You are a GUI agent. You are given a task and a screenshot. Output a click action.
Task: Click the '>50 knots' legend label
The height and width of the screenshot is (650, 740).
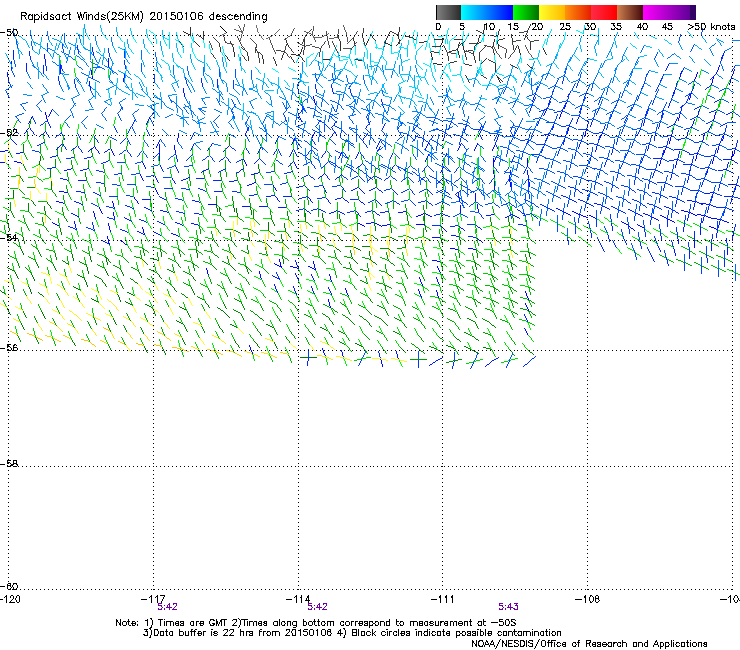tap(711, 27)
